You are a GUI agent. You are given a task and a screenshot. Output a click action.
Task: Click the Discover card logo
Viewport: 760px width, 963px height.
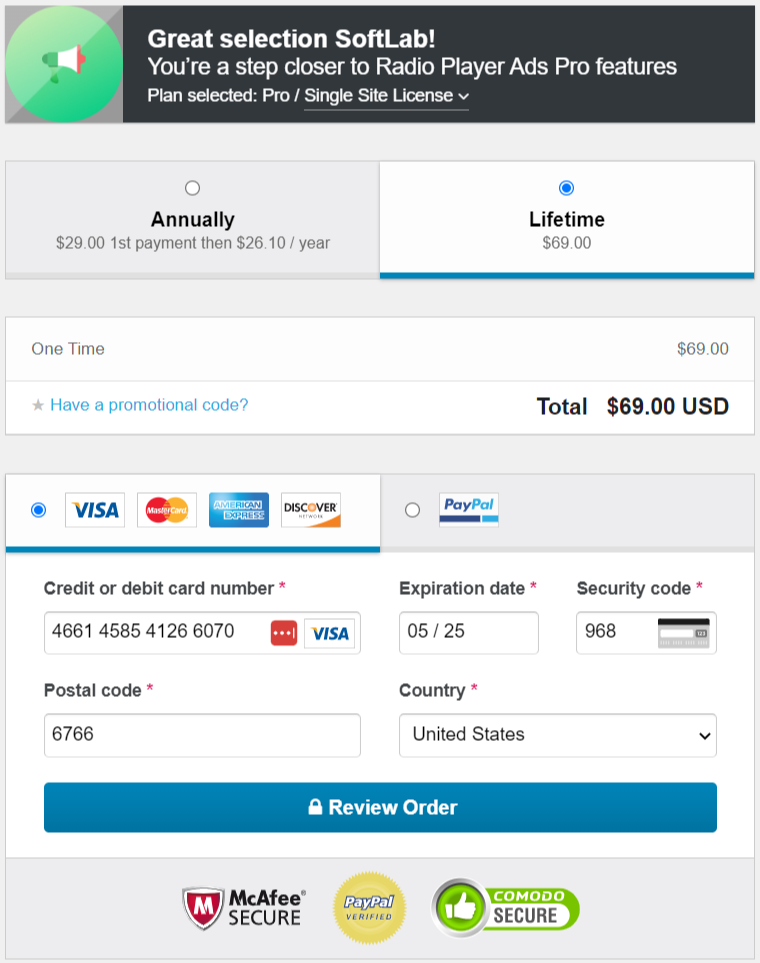point(311,510)
